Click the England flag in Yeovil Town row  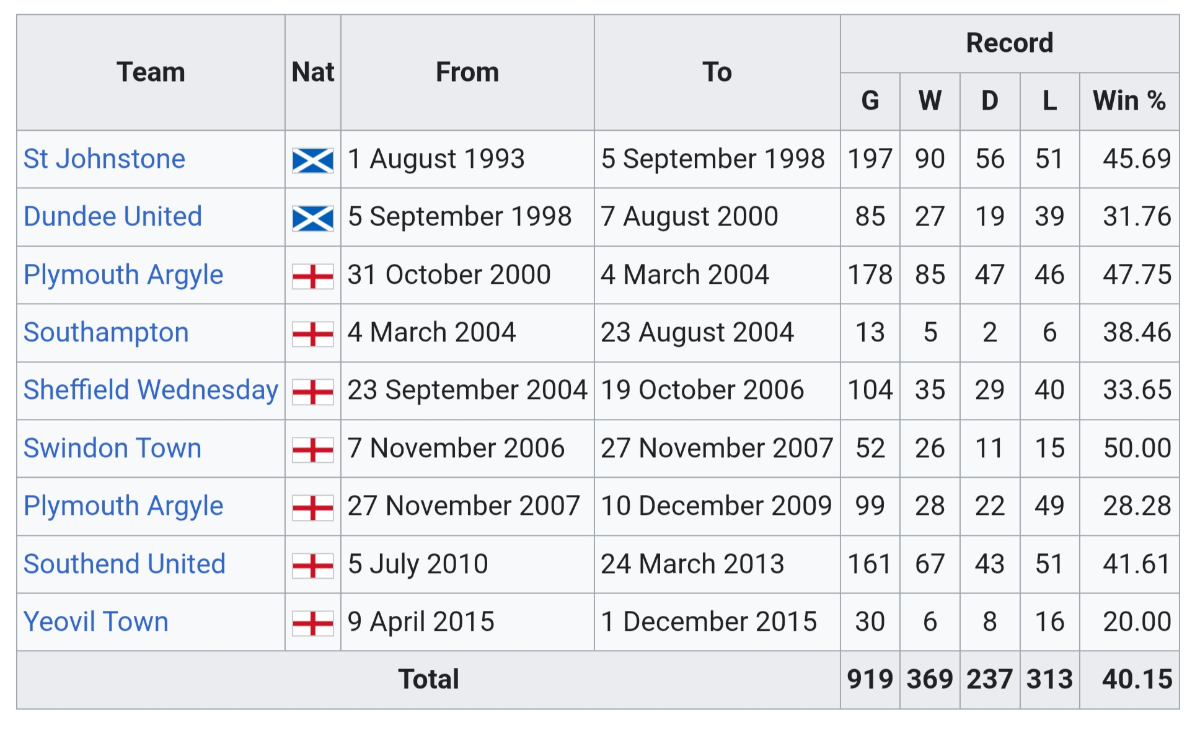coord(313,623)
